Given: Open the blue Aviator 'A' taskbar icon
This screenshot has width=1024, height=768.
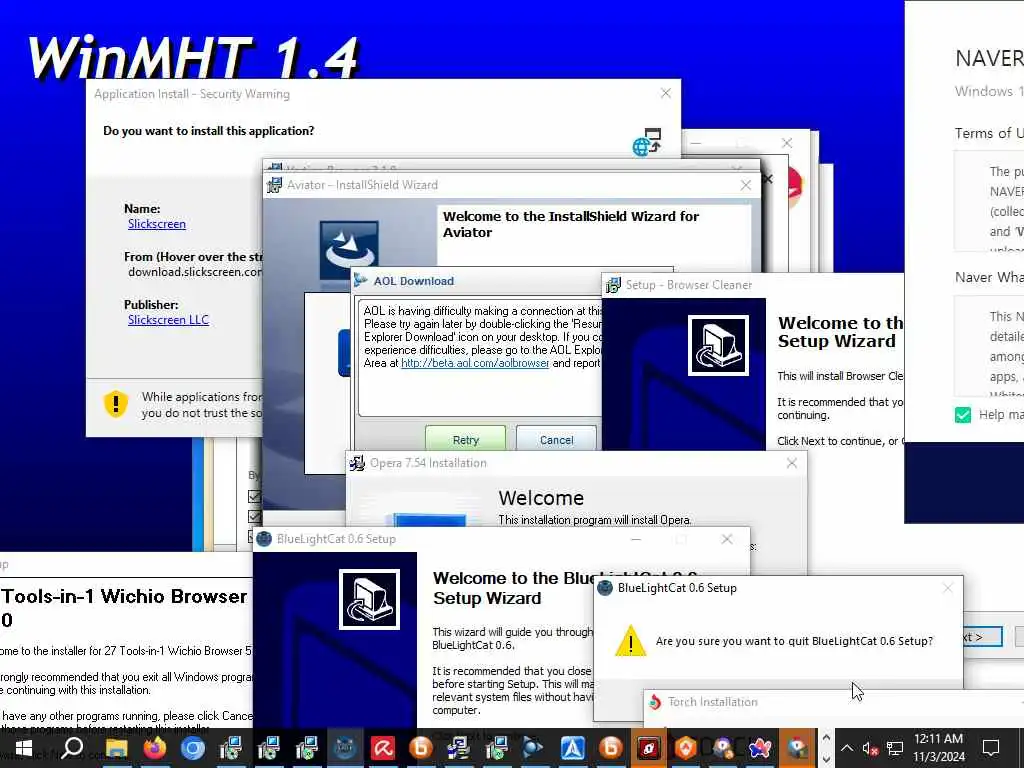Looking at the screenshot, I should [x=573, y=748].
